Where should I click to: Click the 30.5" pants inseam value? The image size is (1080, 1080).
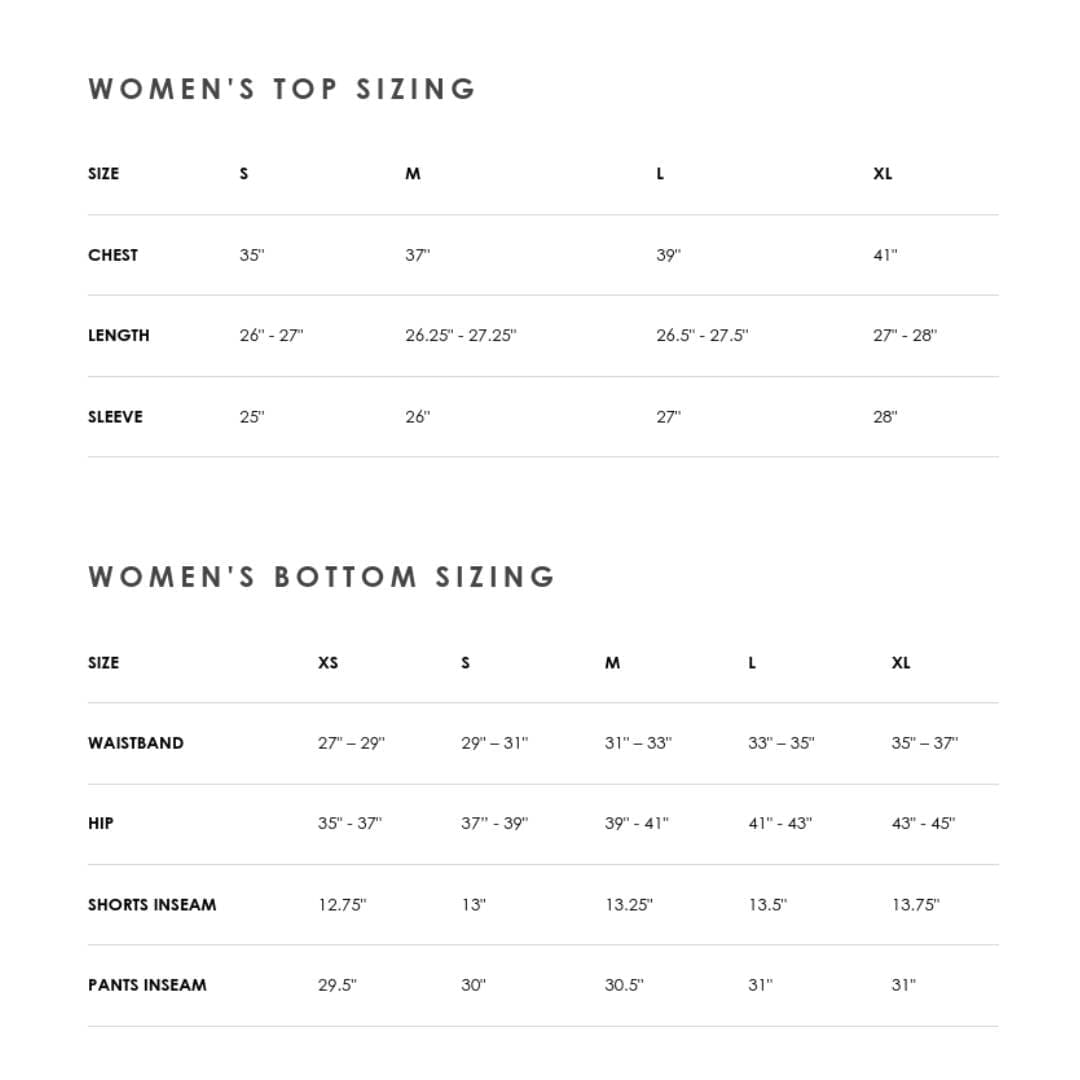click(624, 985)
